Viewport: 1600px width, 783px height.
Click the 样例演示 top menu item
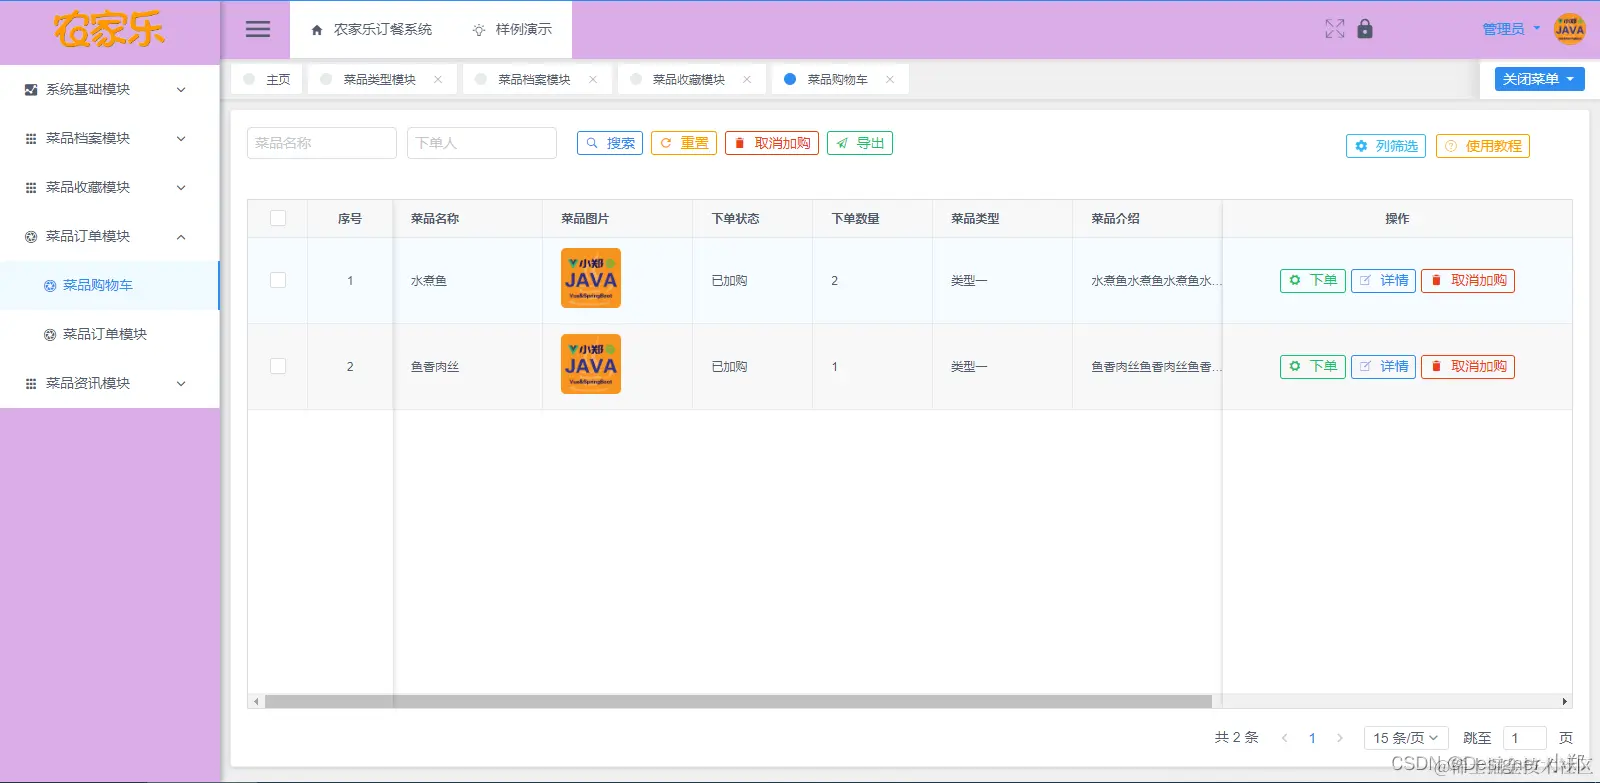[x=512, y=30]
